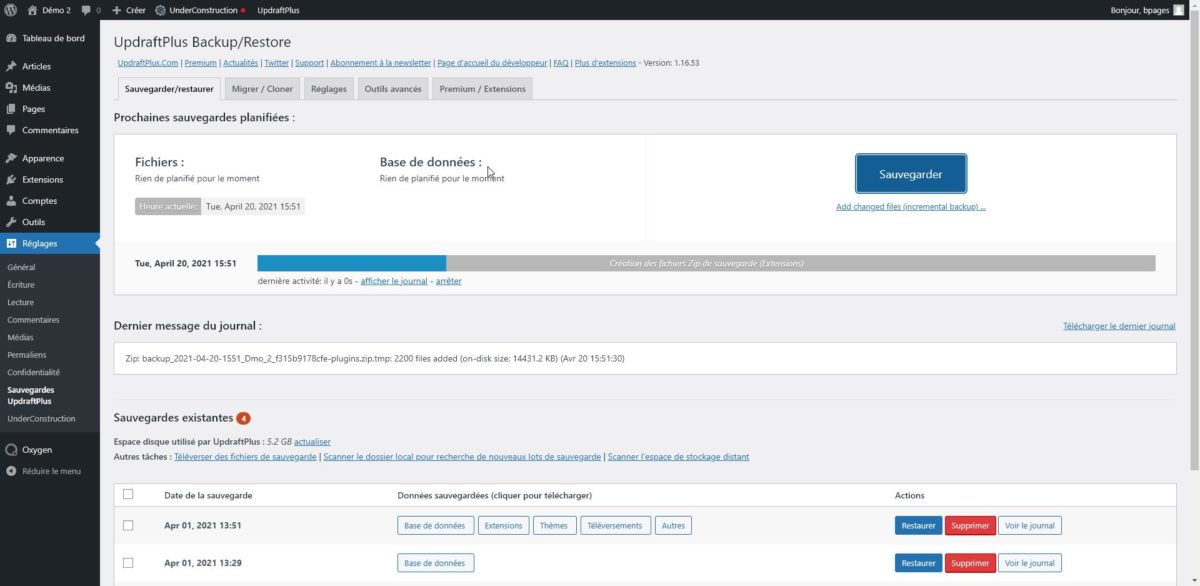The height and width of the screenshot is (586, 1200).
Task: Open Abonnement à la newsletter link
Action: pos(379,63)
